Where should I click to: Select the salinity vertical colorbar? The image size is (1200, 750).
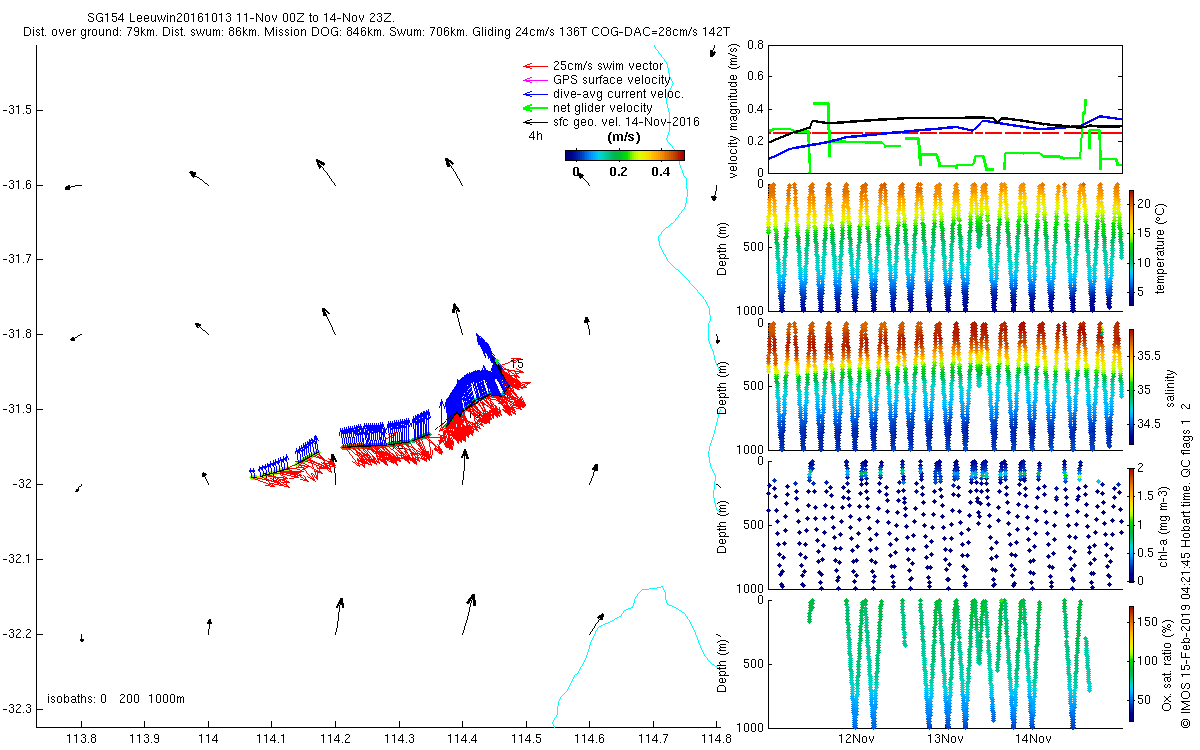1132,385
